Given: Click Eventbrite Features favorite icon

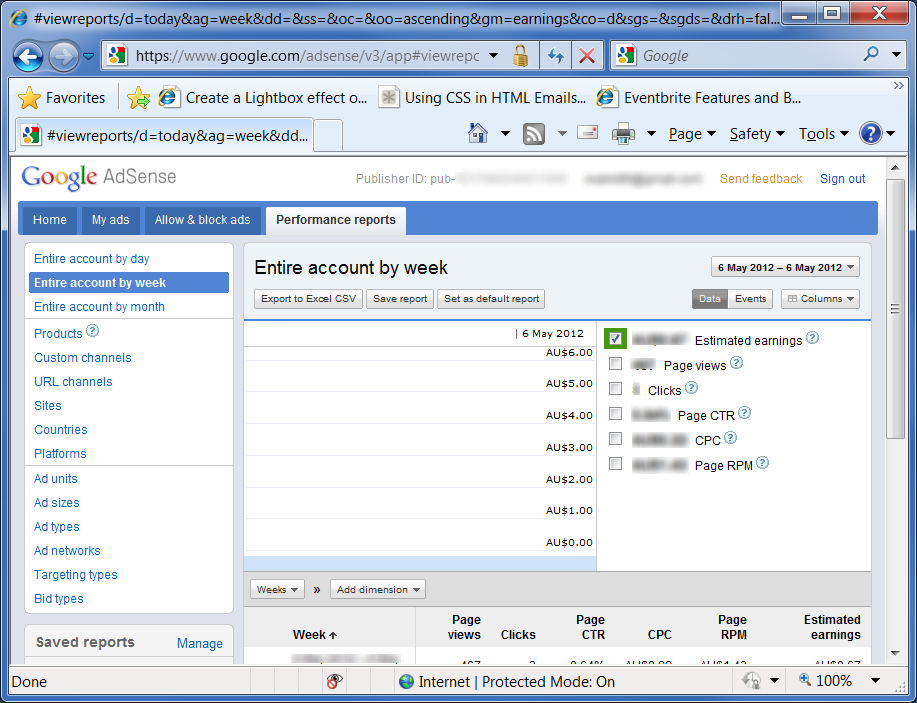Looking at the screenshot, I should (606, 98).
